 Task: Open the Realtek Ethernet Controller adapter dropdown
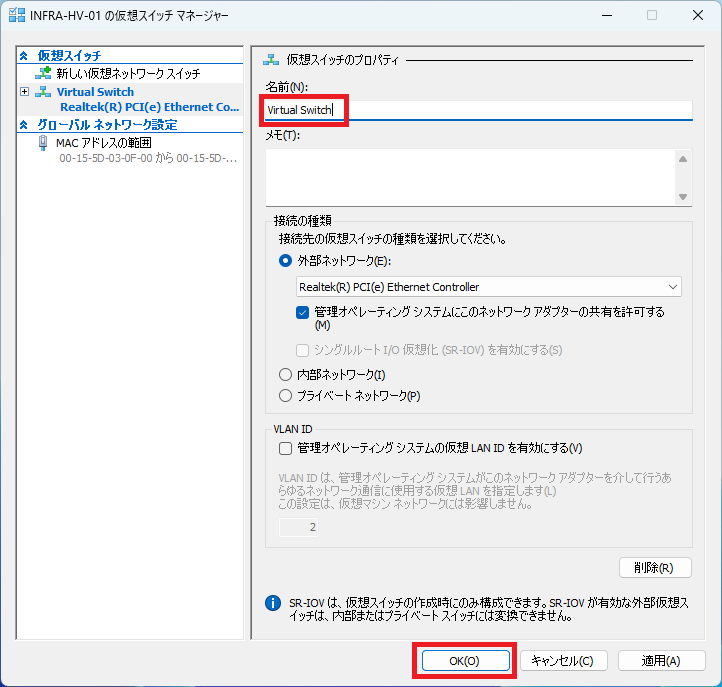click(489, 287)
